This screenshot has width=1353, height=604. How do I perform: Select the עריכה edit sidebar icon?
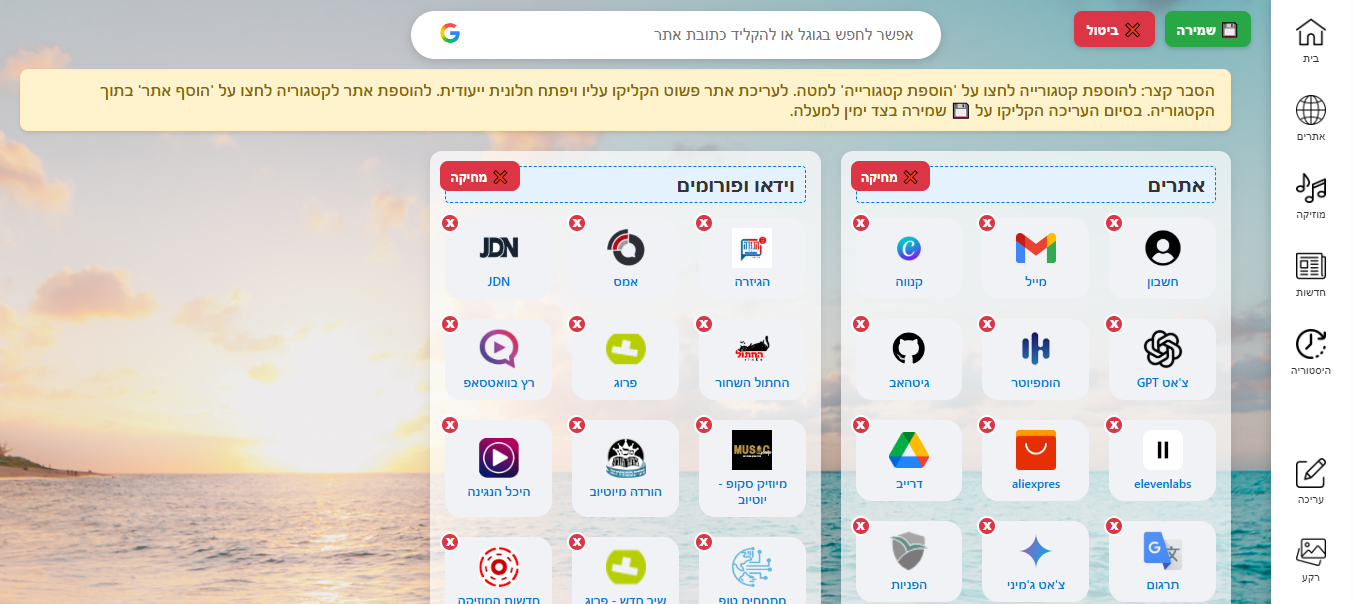pos(1310,481)
